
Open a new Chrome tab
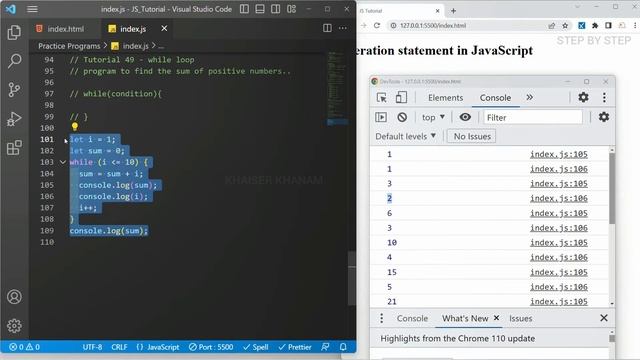pos(453,11)
